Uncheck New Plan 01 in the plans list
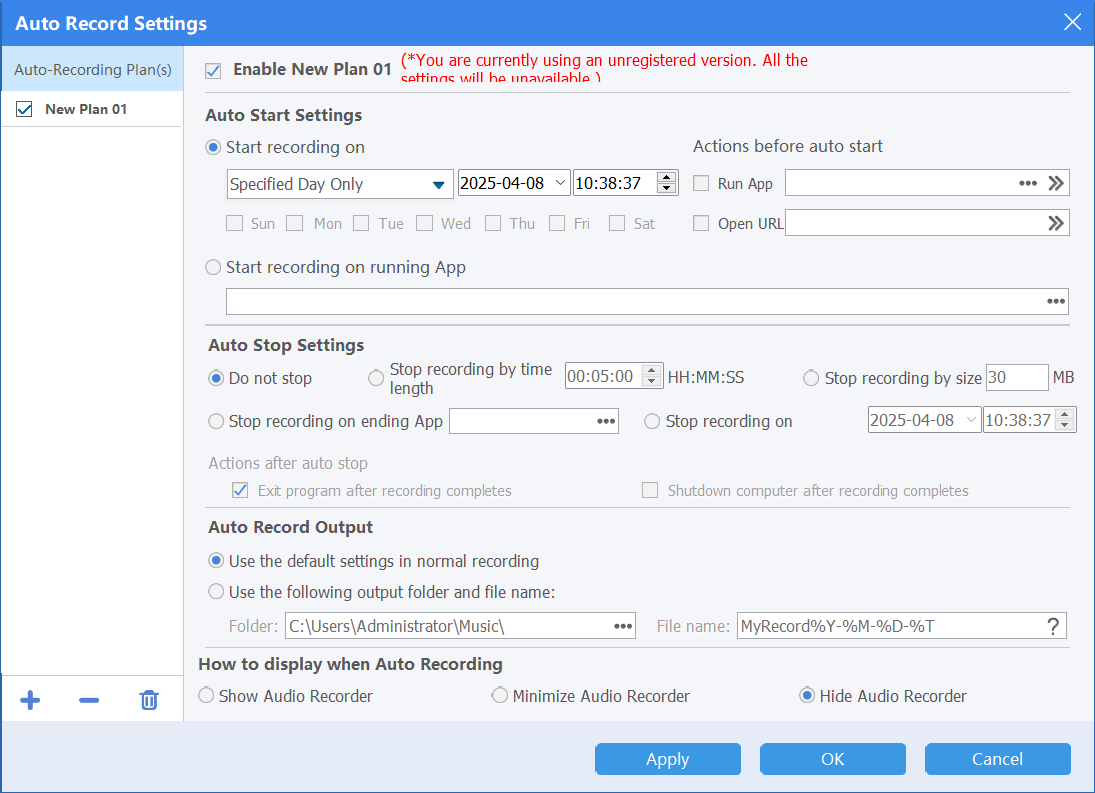1095x793 pixels. 24,109
